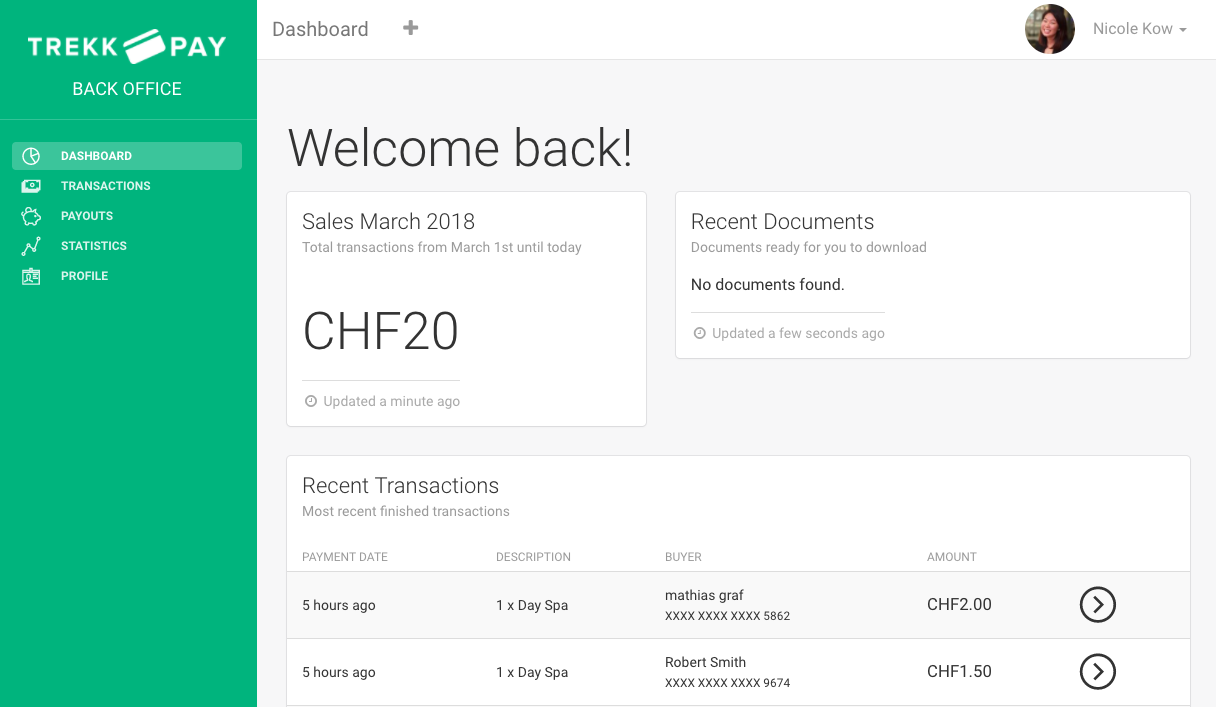The image size is (1216, 707).
Task: Go to the Payouts section
Action: click(x=87, y=216)
